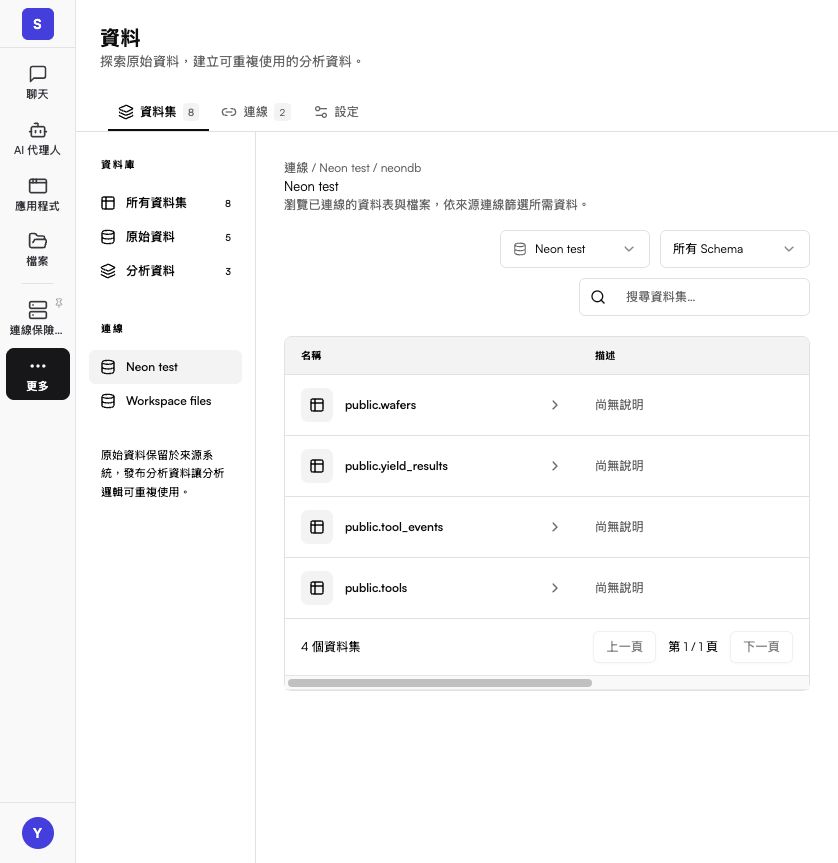The height and width of the screenshot is (863, 838).
Task: Open the 所有 Schema dropdown
Action: coord(735,249)
